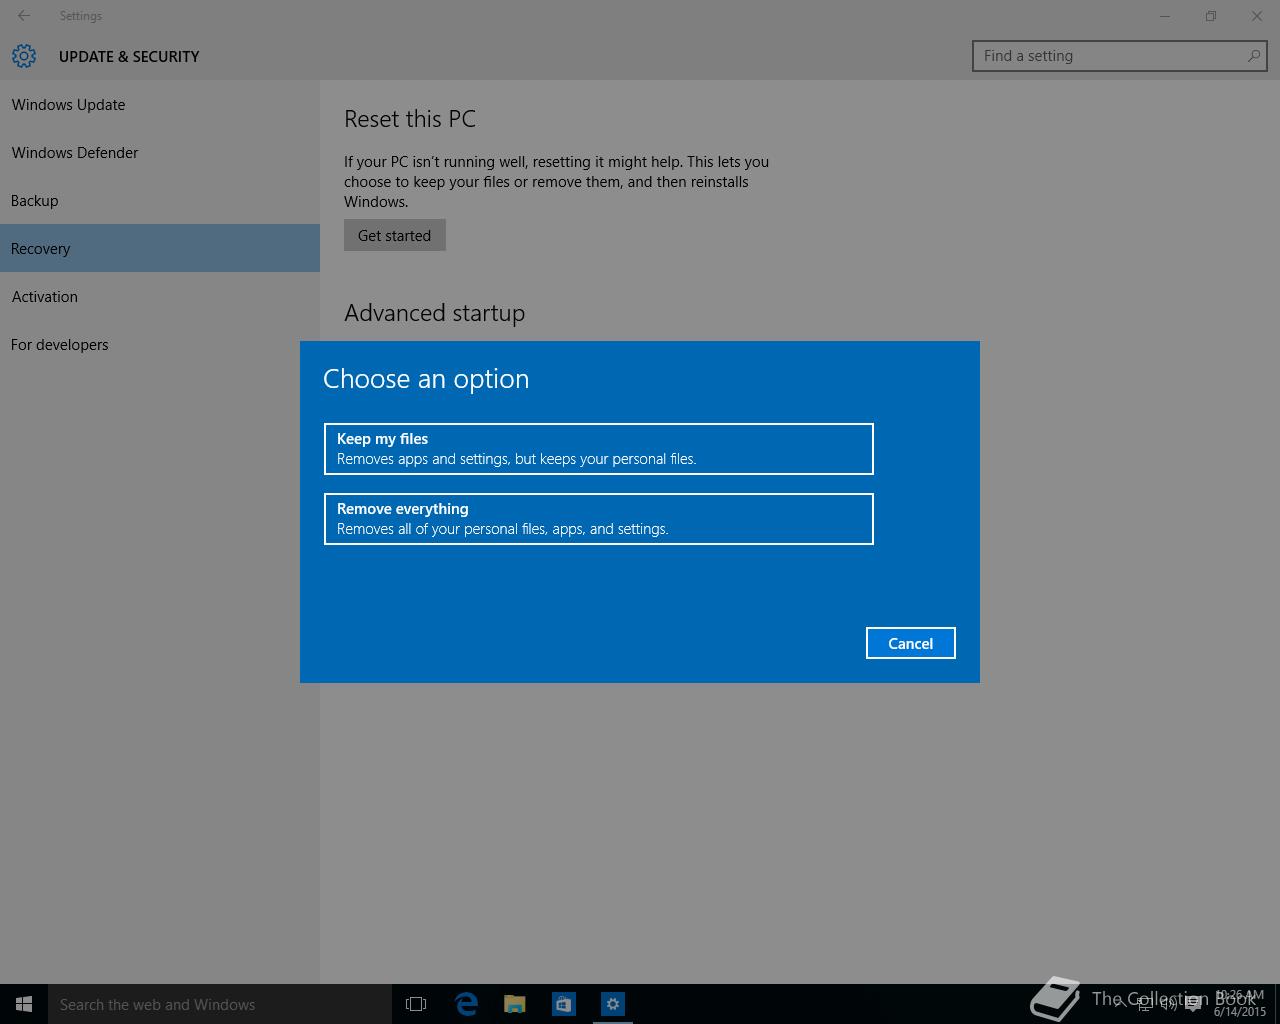Select the Settings app taskbar icon

point(613,1004)
